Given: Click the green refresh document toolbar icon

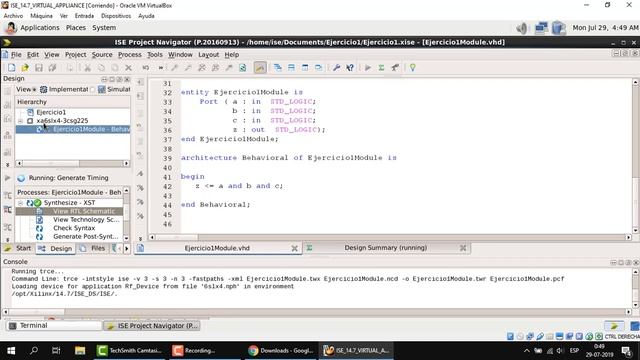Looking at the screenshot, I should [x=242, y=68].
